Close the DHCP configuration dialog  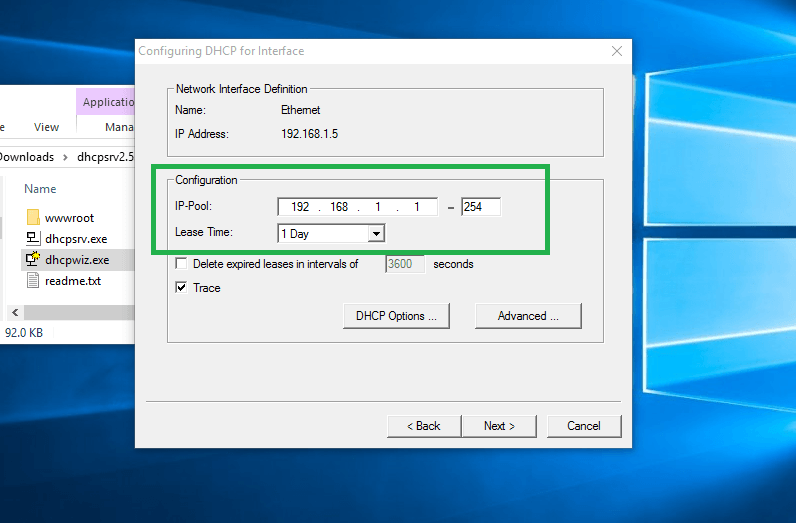click(615, 51)
